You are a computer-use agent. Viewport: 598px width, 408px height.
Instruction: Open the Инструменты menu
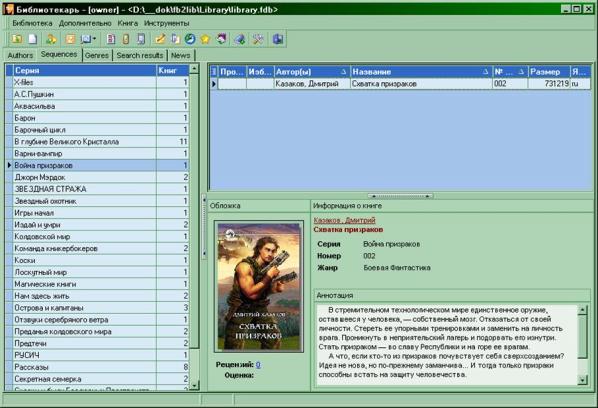(166, 23)
